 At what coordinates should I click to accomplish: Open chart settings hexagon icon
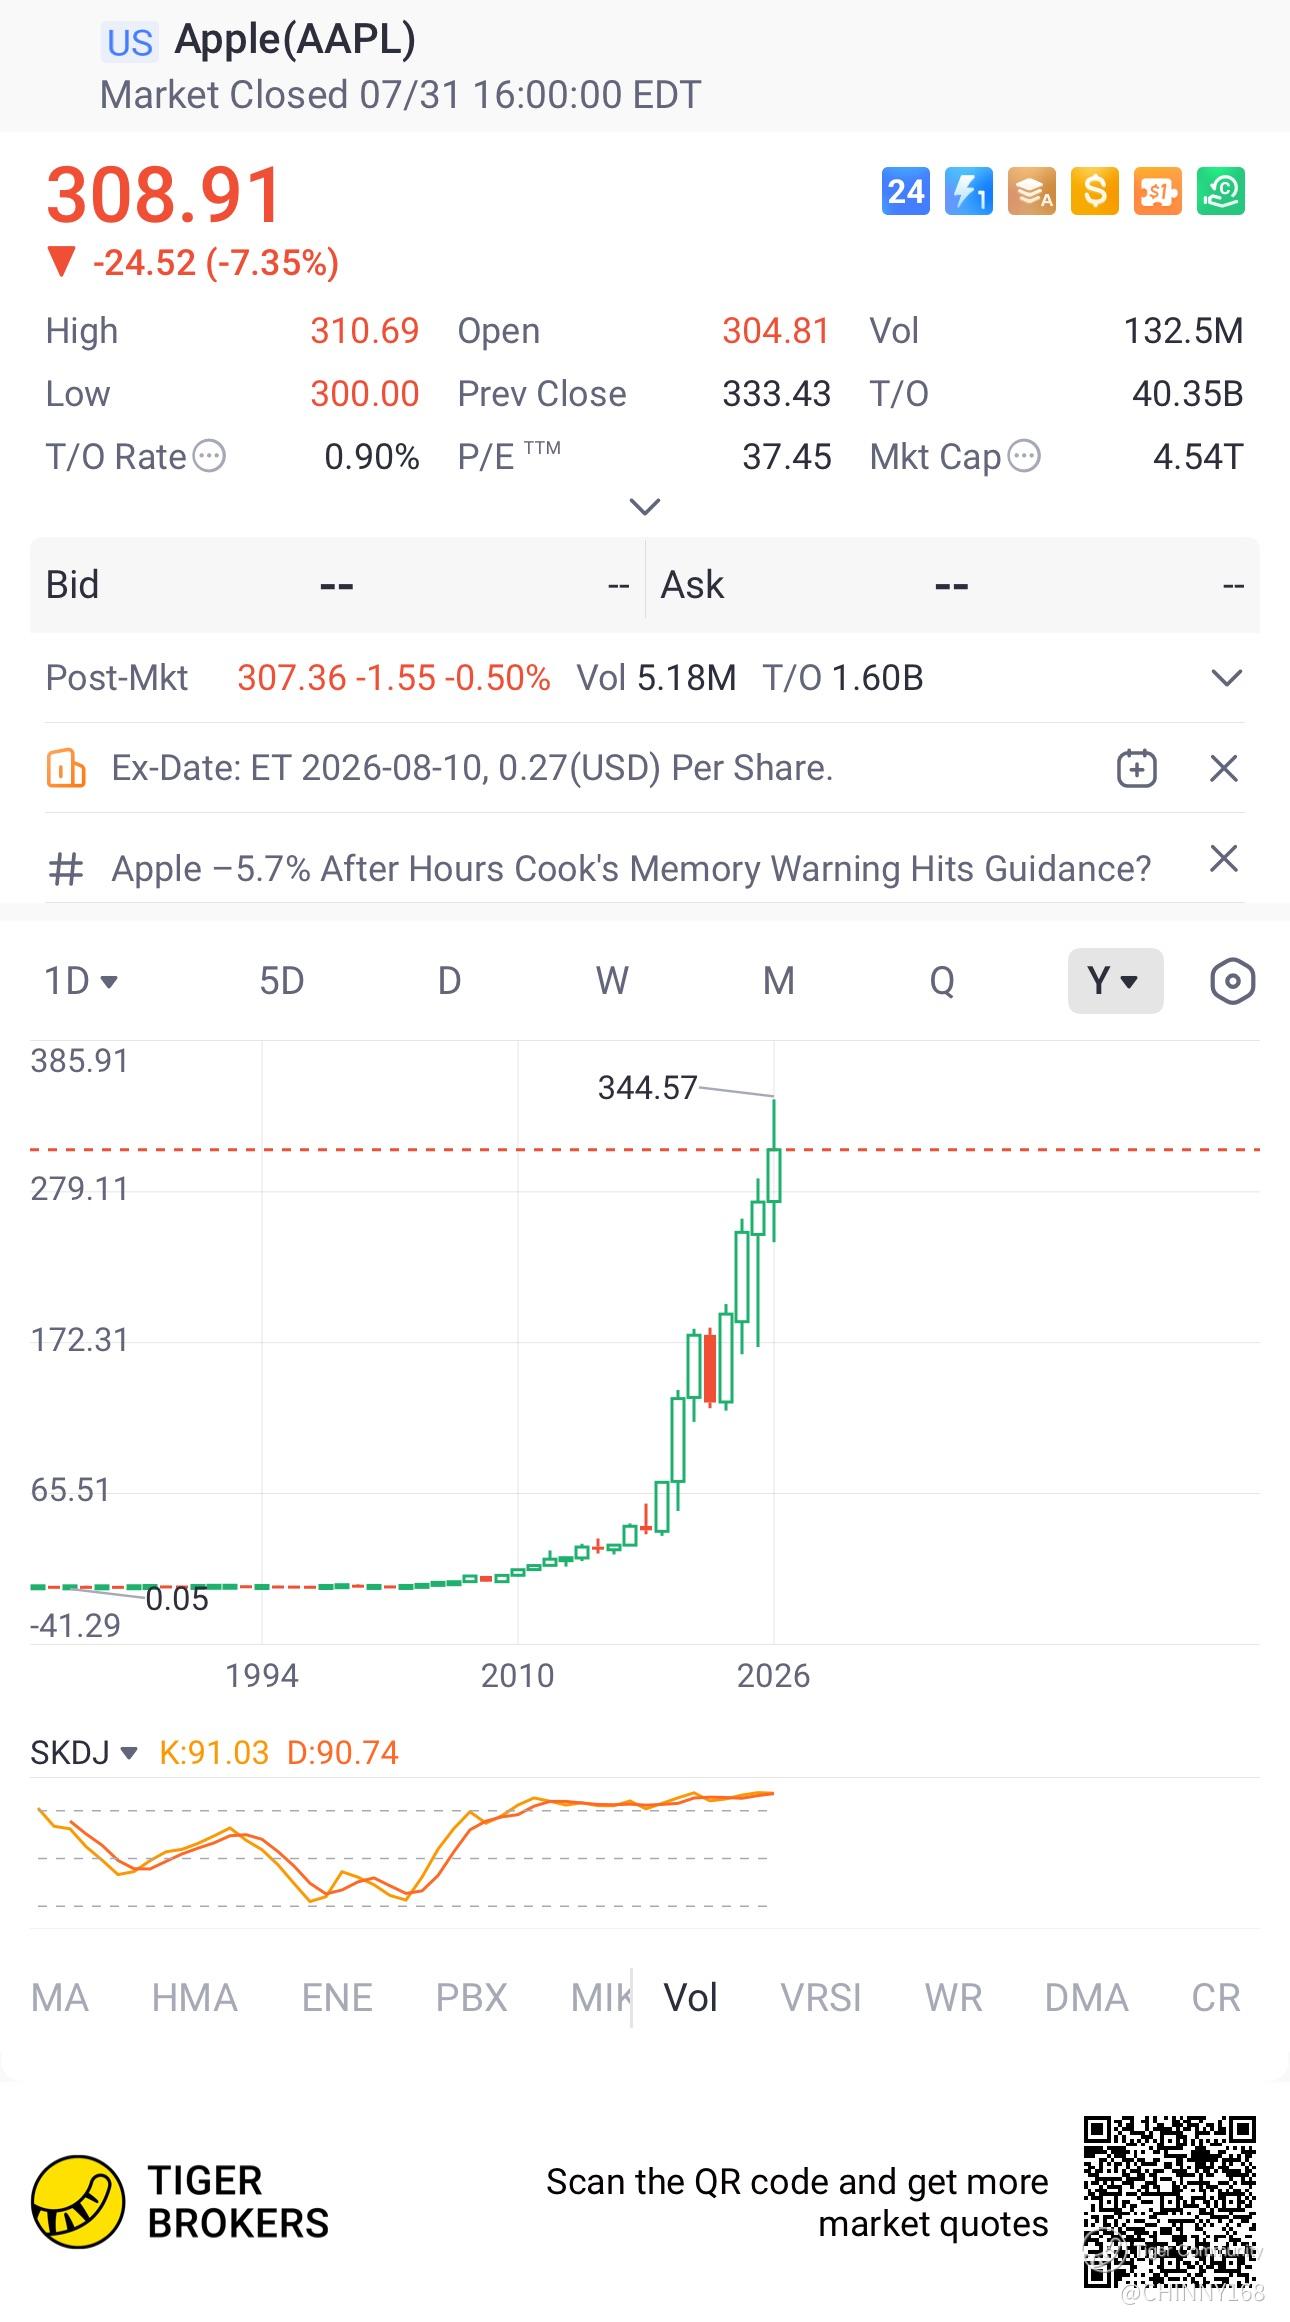[x=1232, y=981]
